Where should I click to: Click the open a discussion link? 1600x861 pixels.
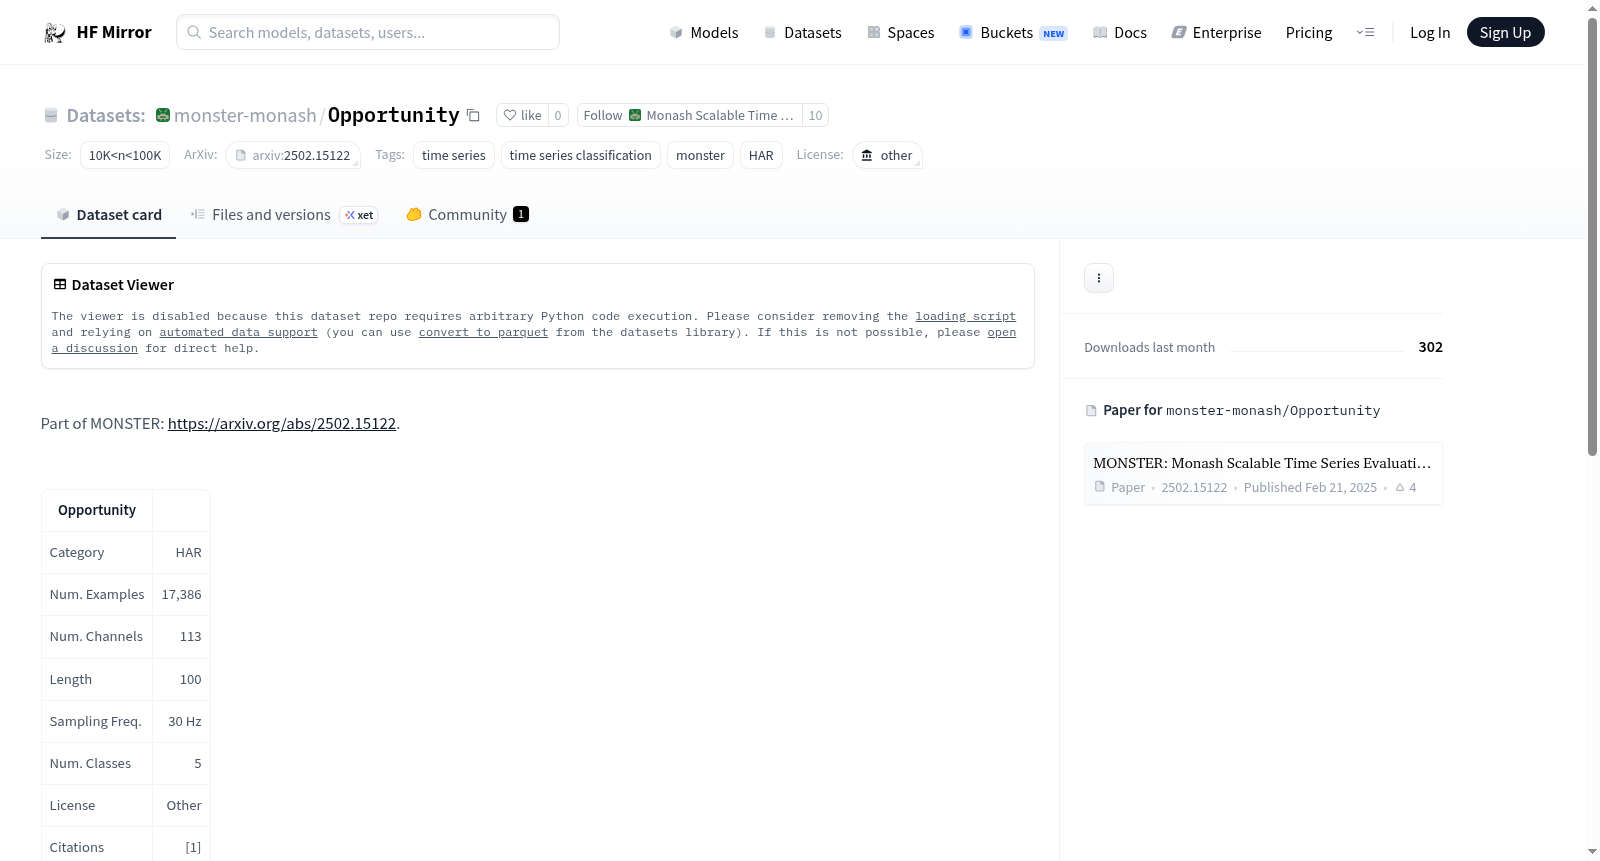(1002, 333)
